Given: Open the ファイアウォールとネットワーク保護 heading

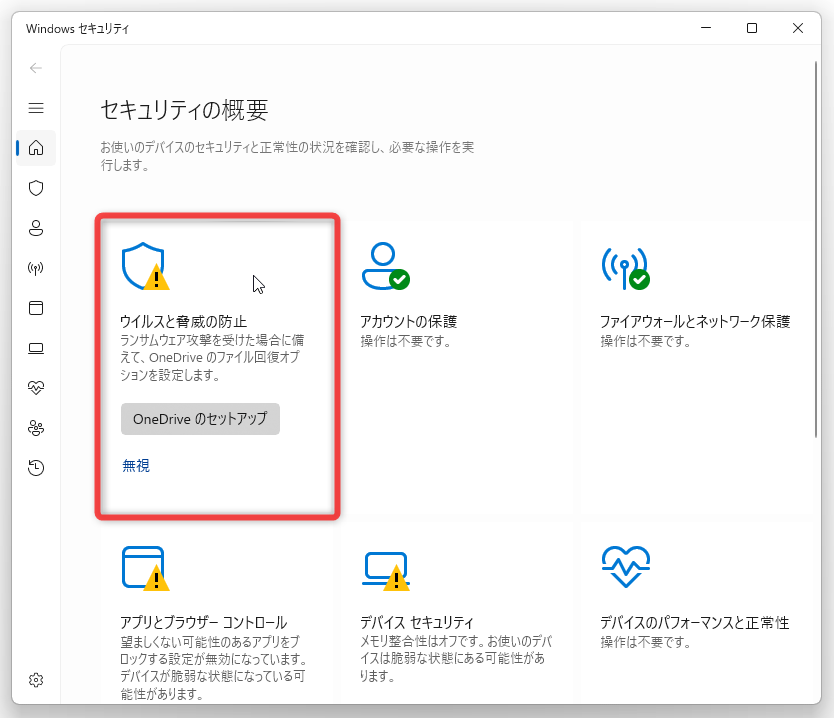Looking at the screenshot, I should pyautogui.click(x=695, y=321).
